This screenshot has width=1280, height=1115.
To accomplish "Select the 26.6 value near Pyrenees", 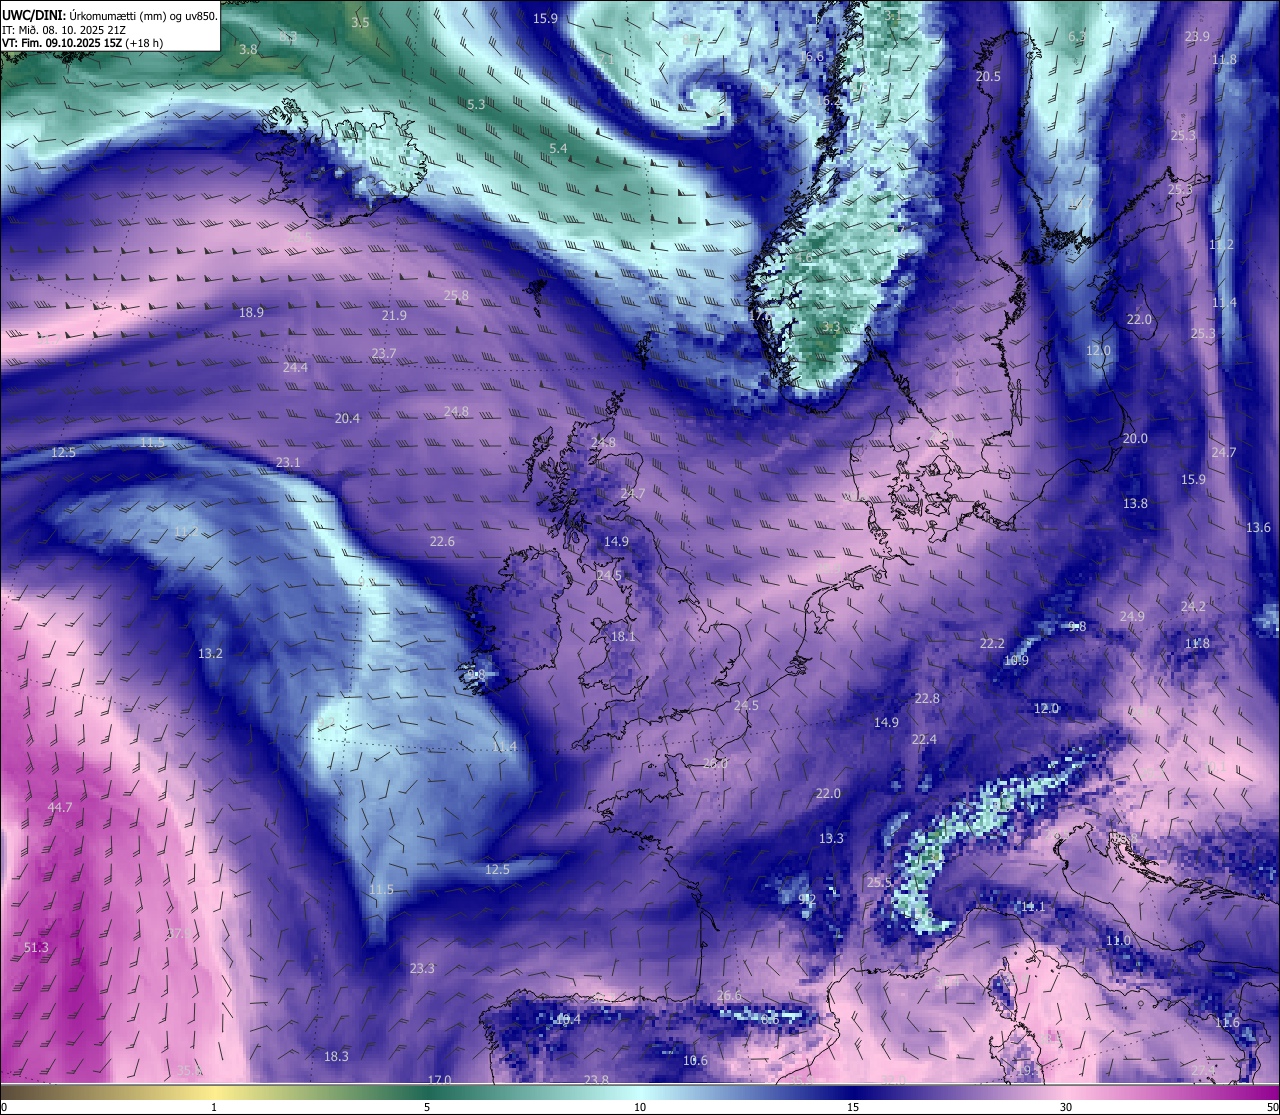I will click(x=729, y=995).
